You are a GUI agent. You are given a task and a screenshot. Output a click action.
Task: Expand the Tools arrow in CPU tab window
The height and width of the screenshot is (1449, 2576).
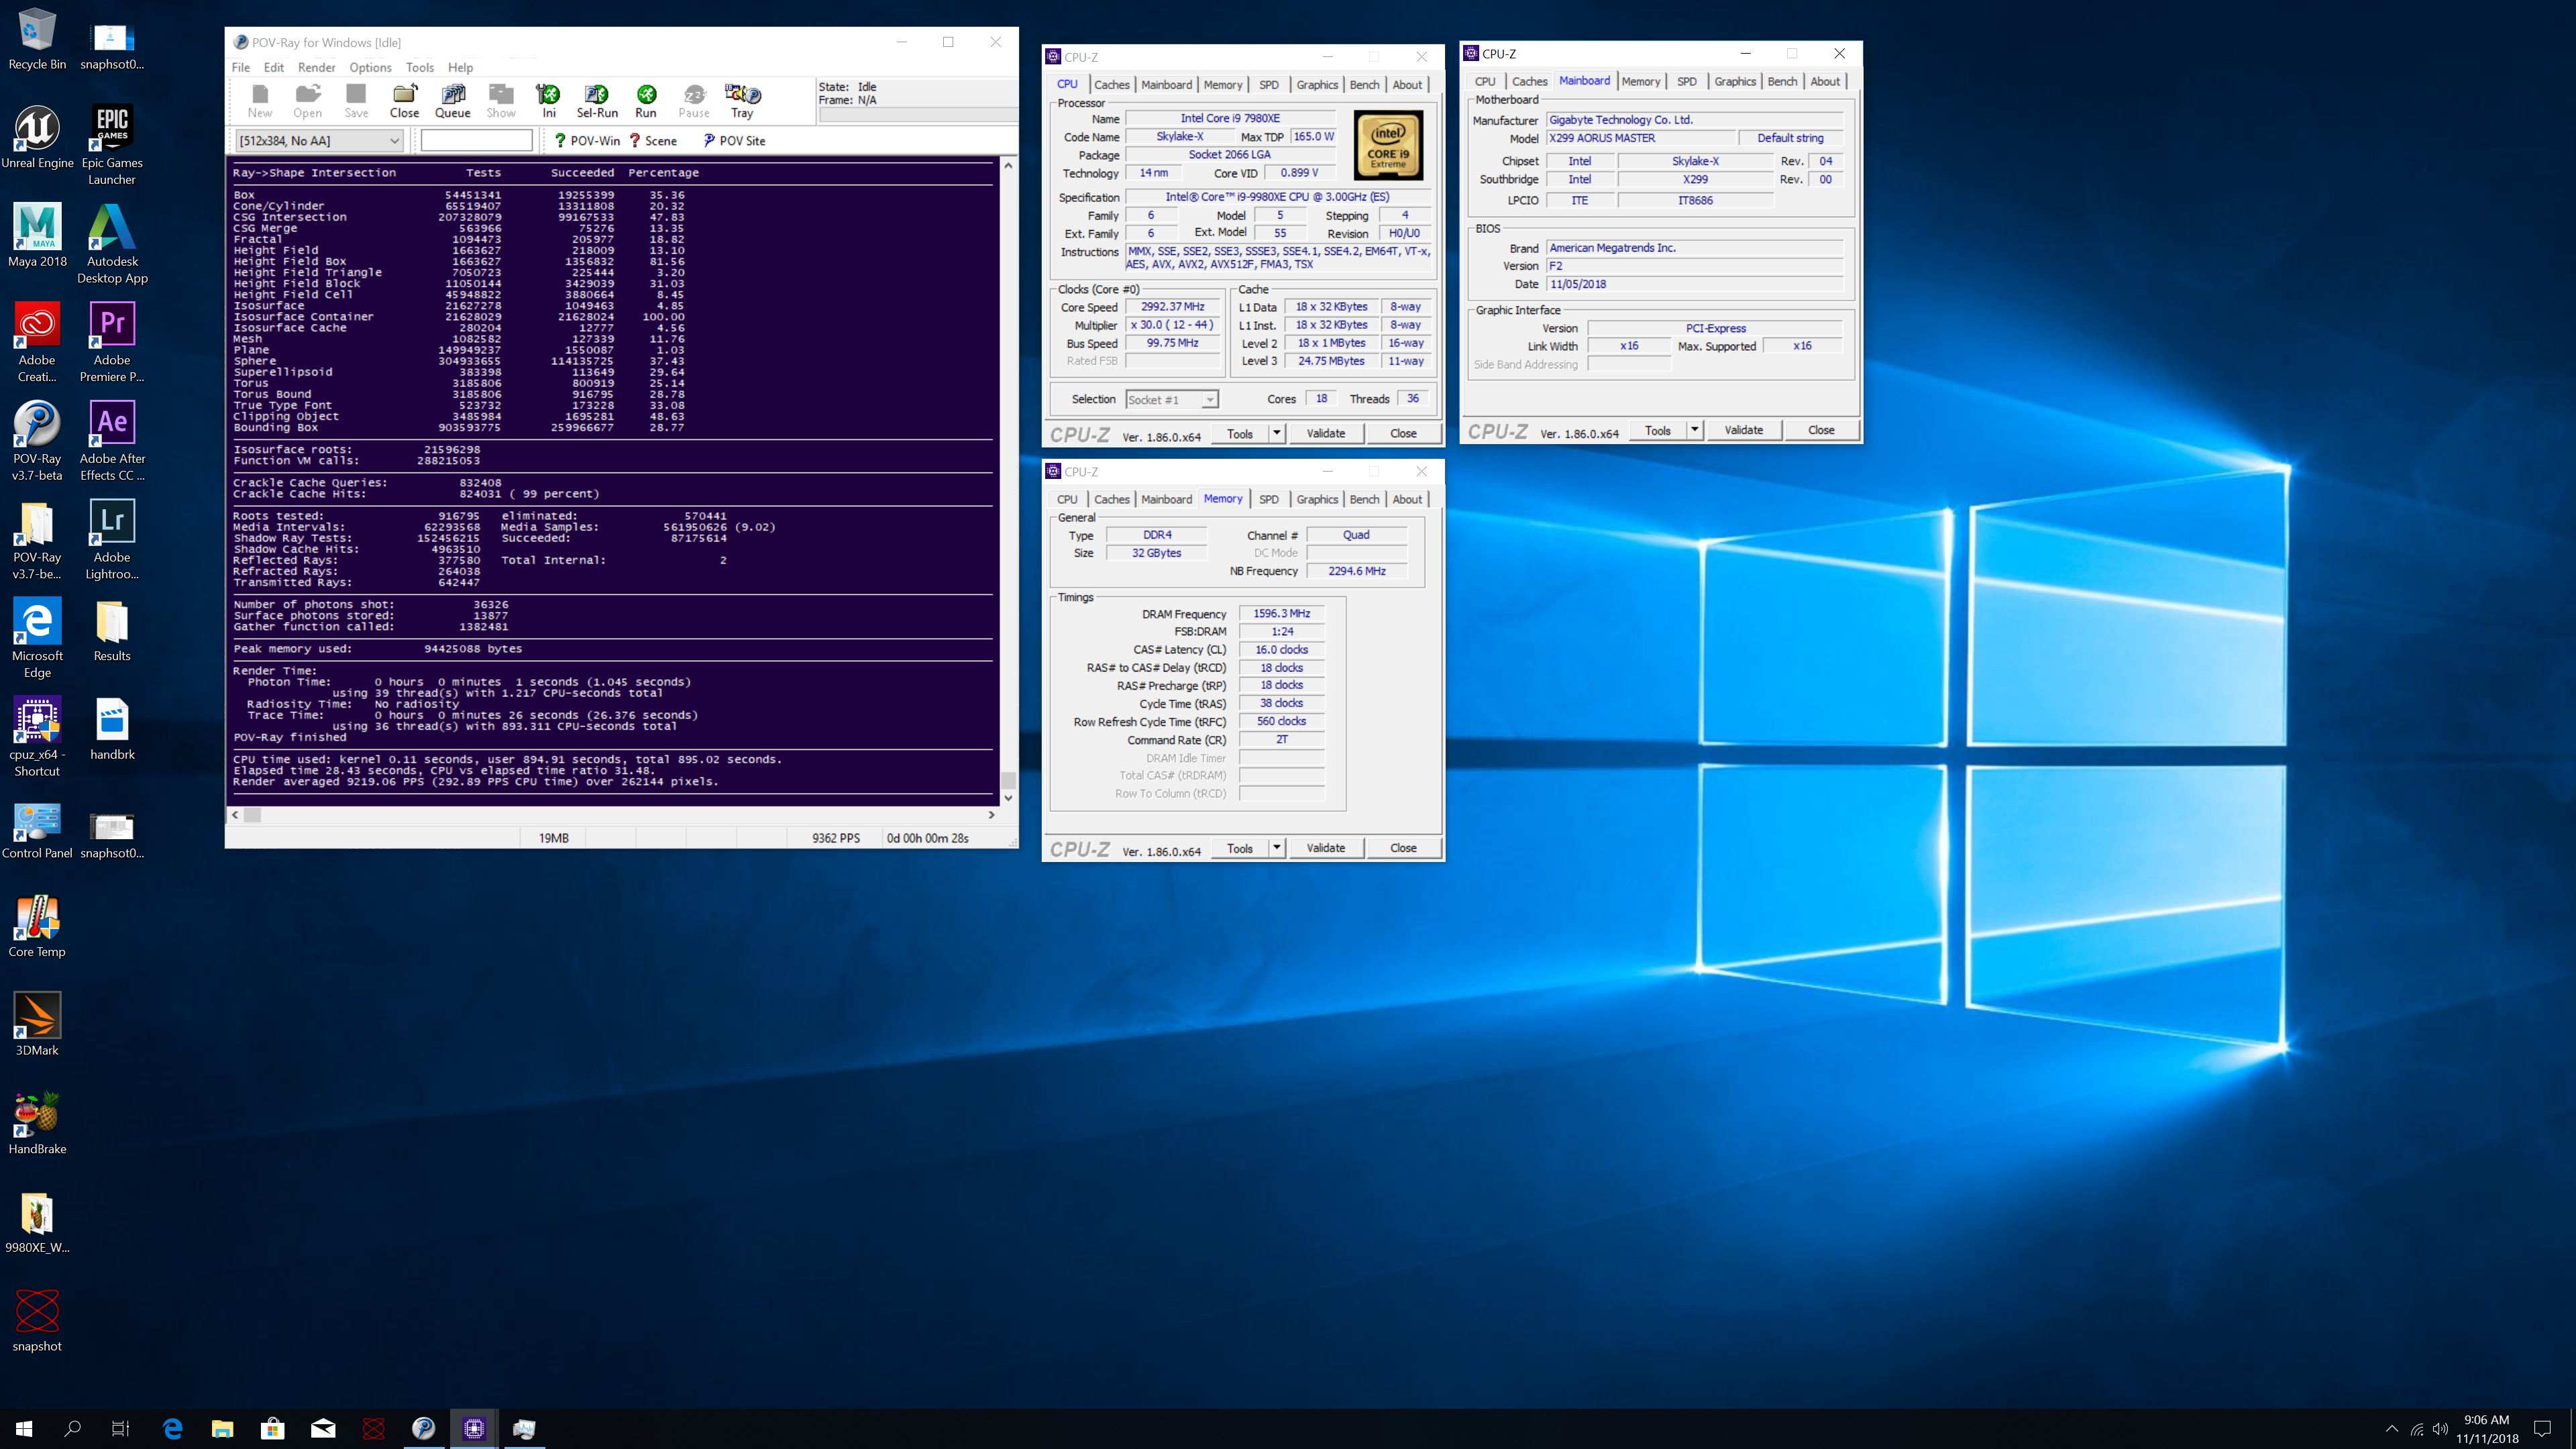tap(1276, 433)
